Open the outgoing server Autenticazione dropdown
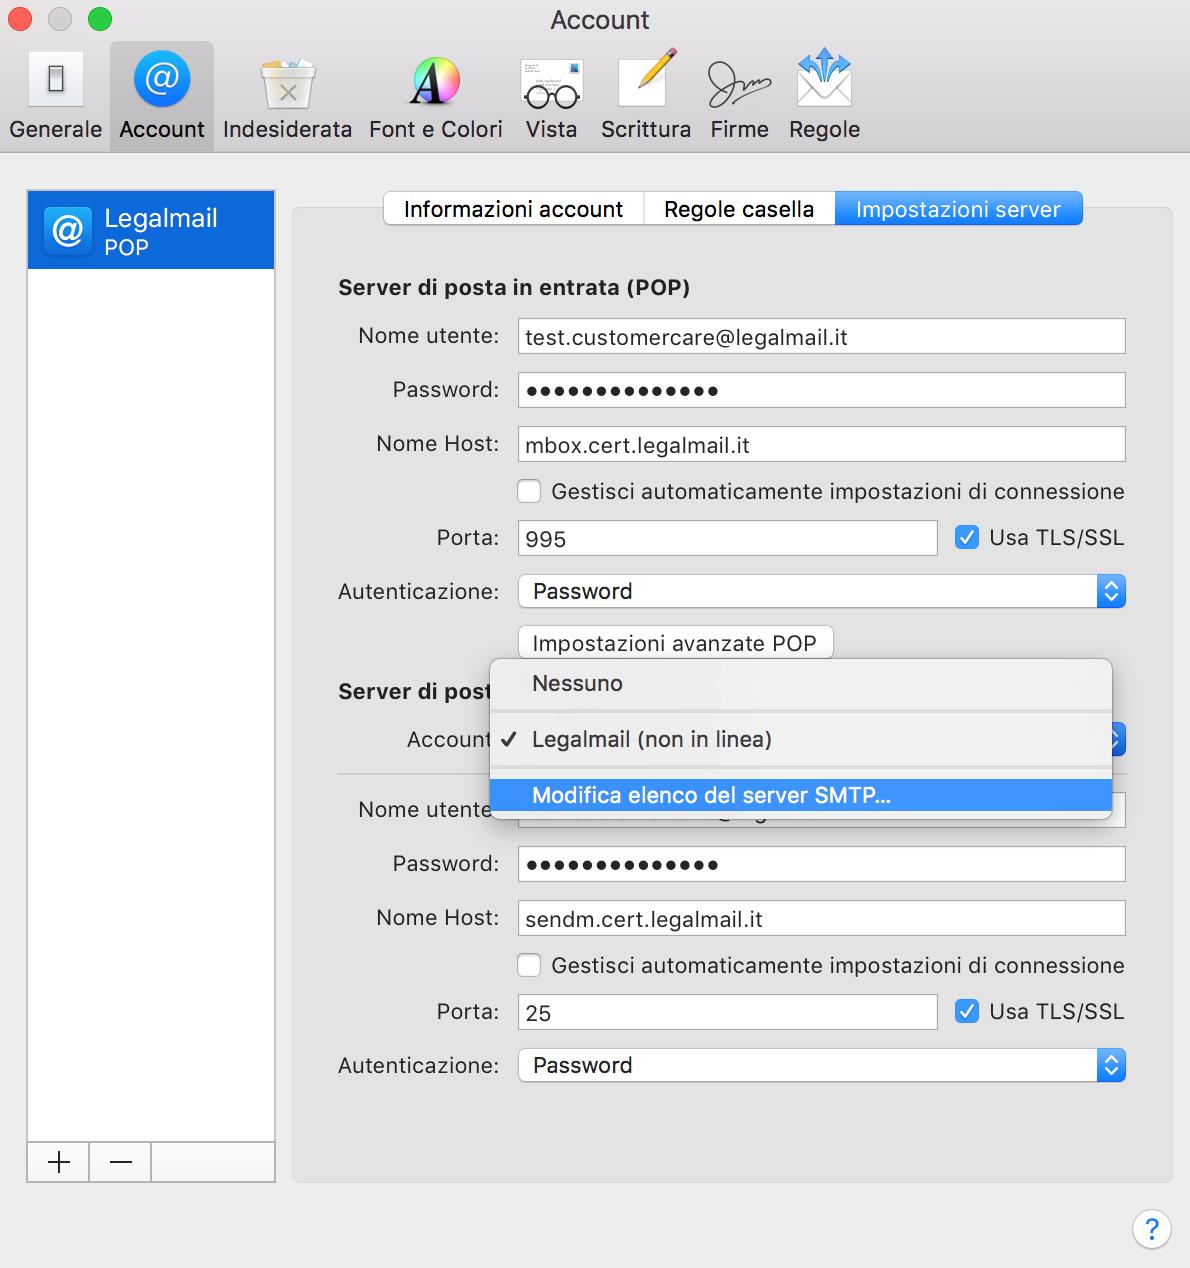The width and height of the screenshot is (1190, 1268). point(821,1065)
